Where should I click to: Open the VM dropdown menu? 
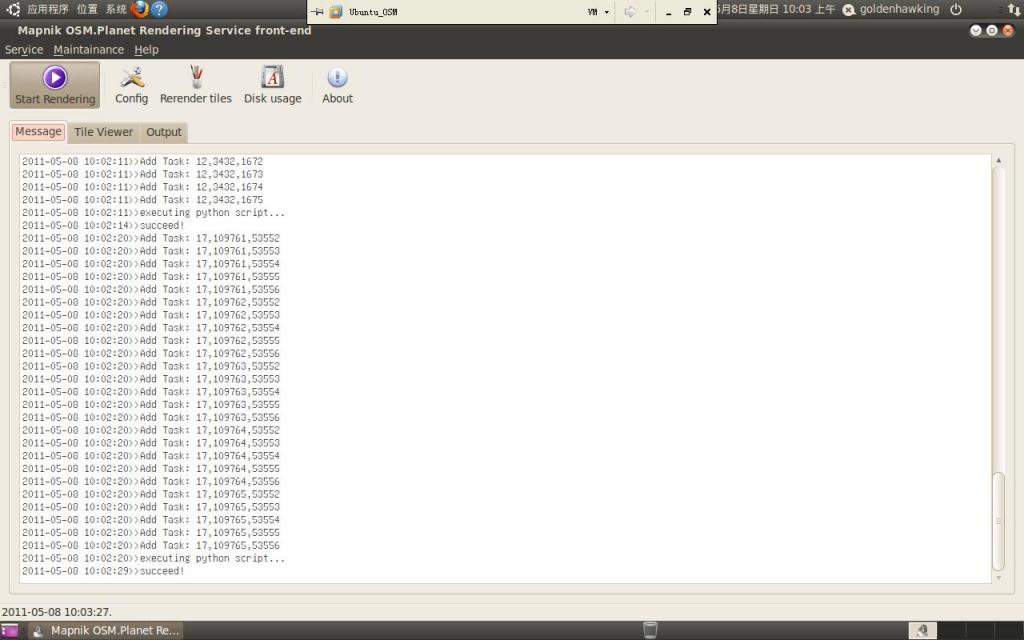(x=598, y=12)
